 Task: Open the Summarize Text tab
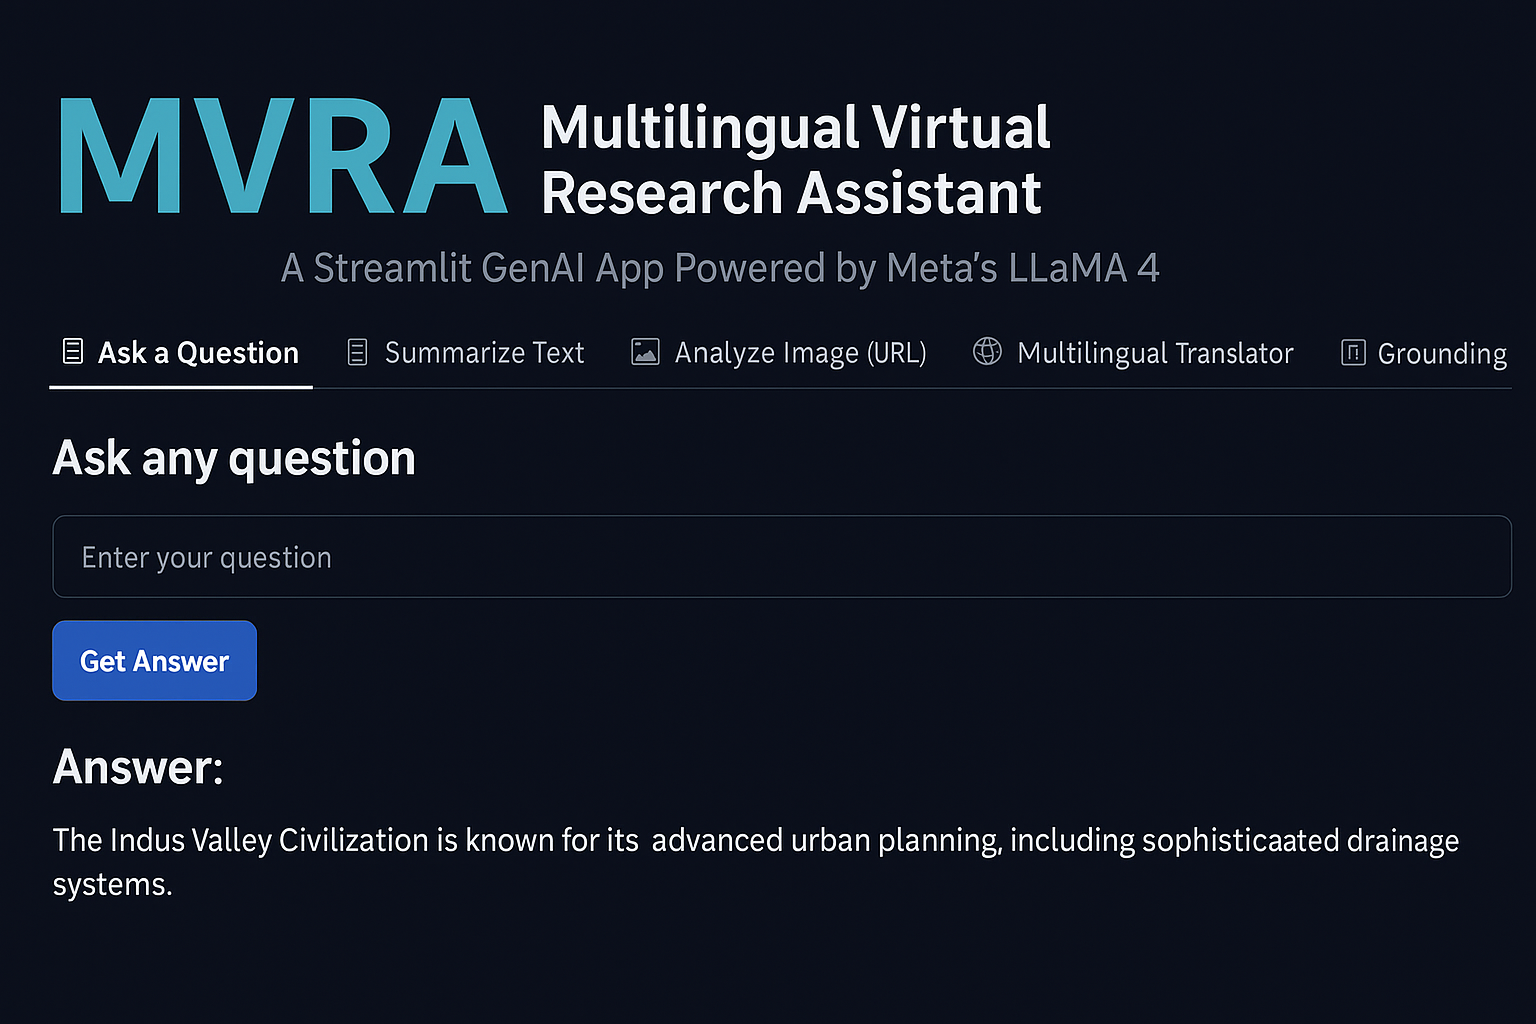pyautogui.click(x=484, y=353)
